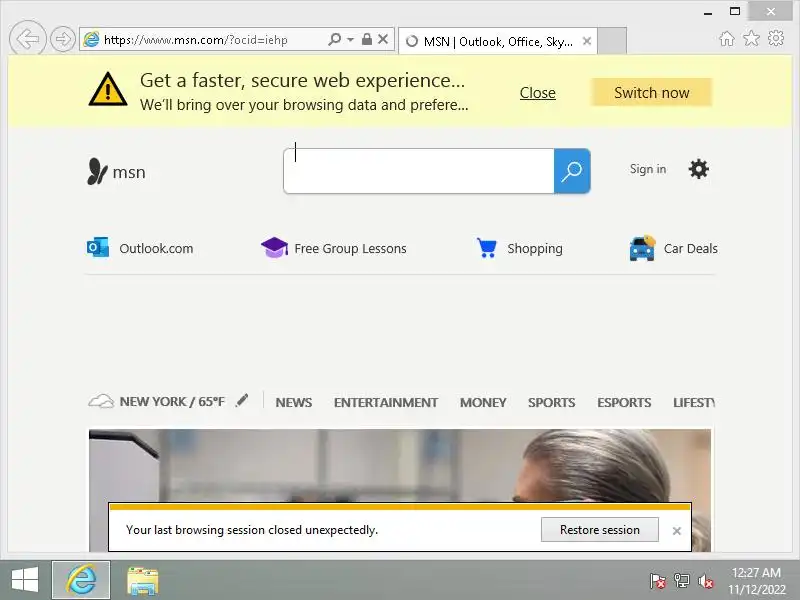Minimize the Internet Explorer window
Screen dimensions: 800x600
[x=708, y=12]
